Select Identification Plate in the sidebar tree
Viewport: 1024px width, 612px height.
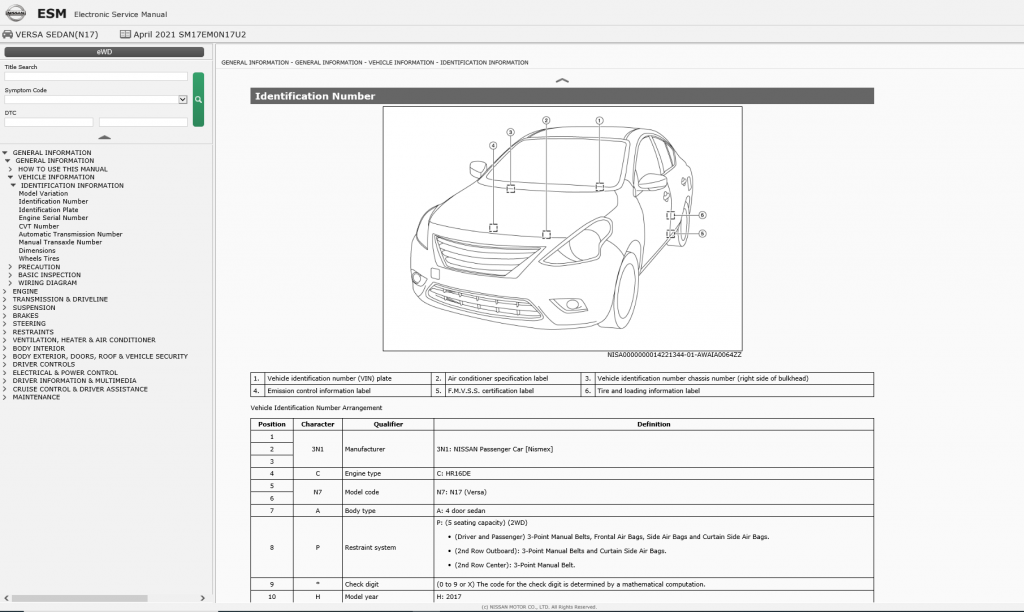pyautogui.click(x=47, y=210)
